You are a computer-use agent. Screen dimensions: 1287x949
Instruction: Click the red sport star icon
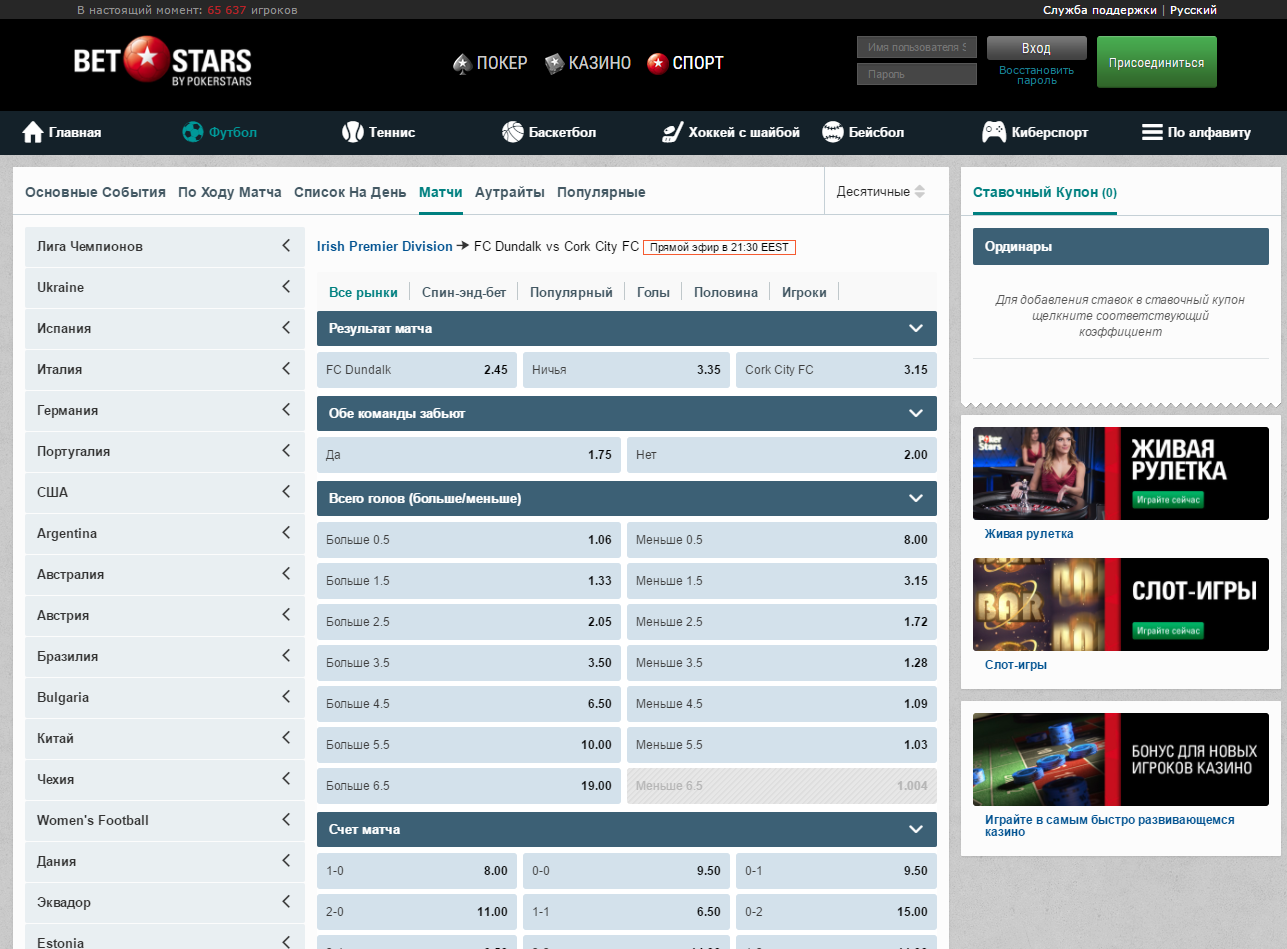coord(657,63)
